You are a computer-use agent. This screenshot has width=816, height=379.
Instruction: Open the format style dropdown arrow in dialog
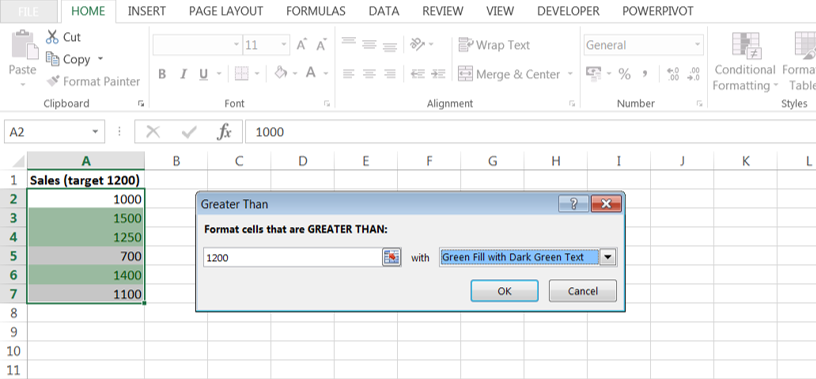click(608, 257)
